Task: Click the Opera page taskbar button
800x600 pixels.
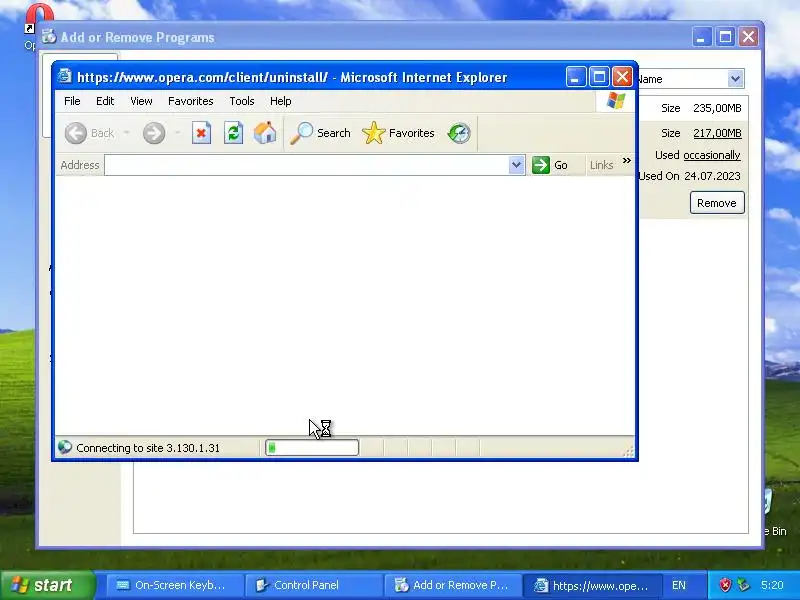Action: pos(591,585)
